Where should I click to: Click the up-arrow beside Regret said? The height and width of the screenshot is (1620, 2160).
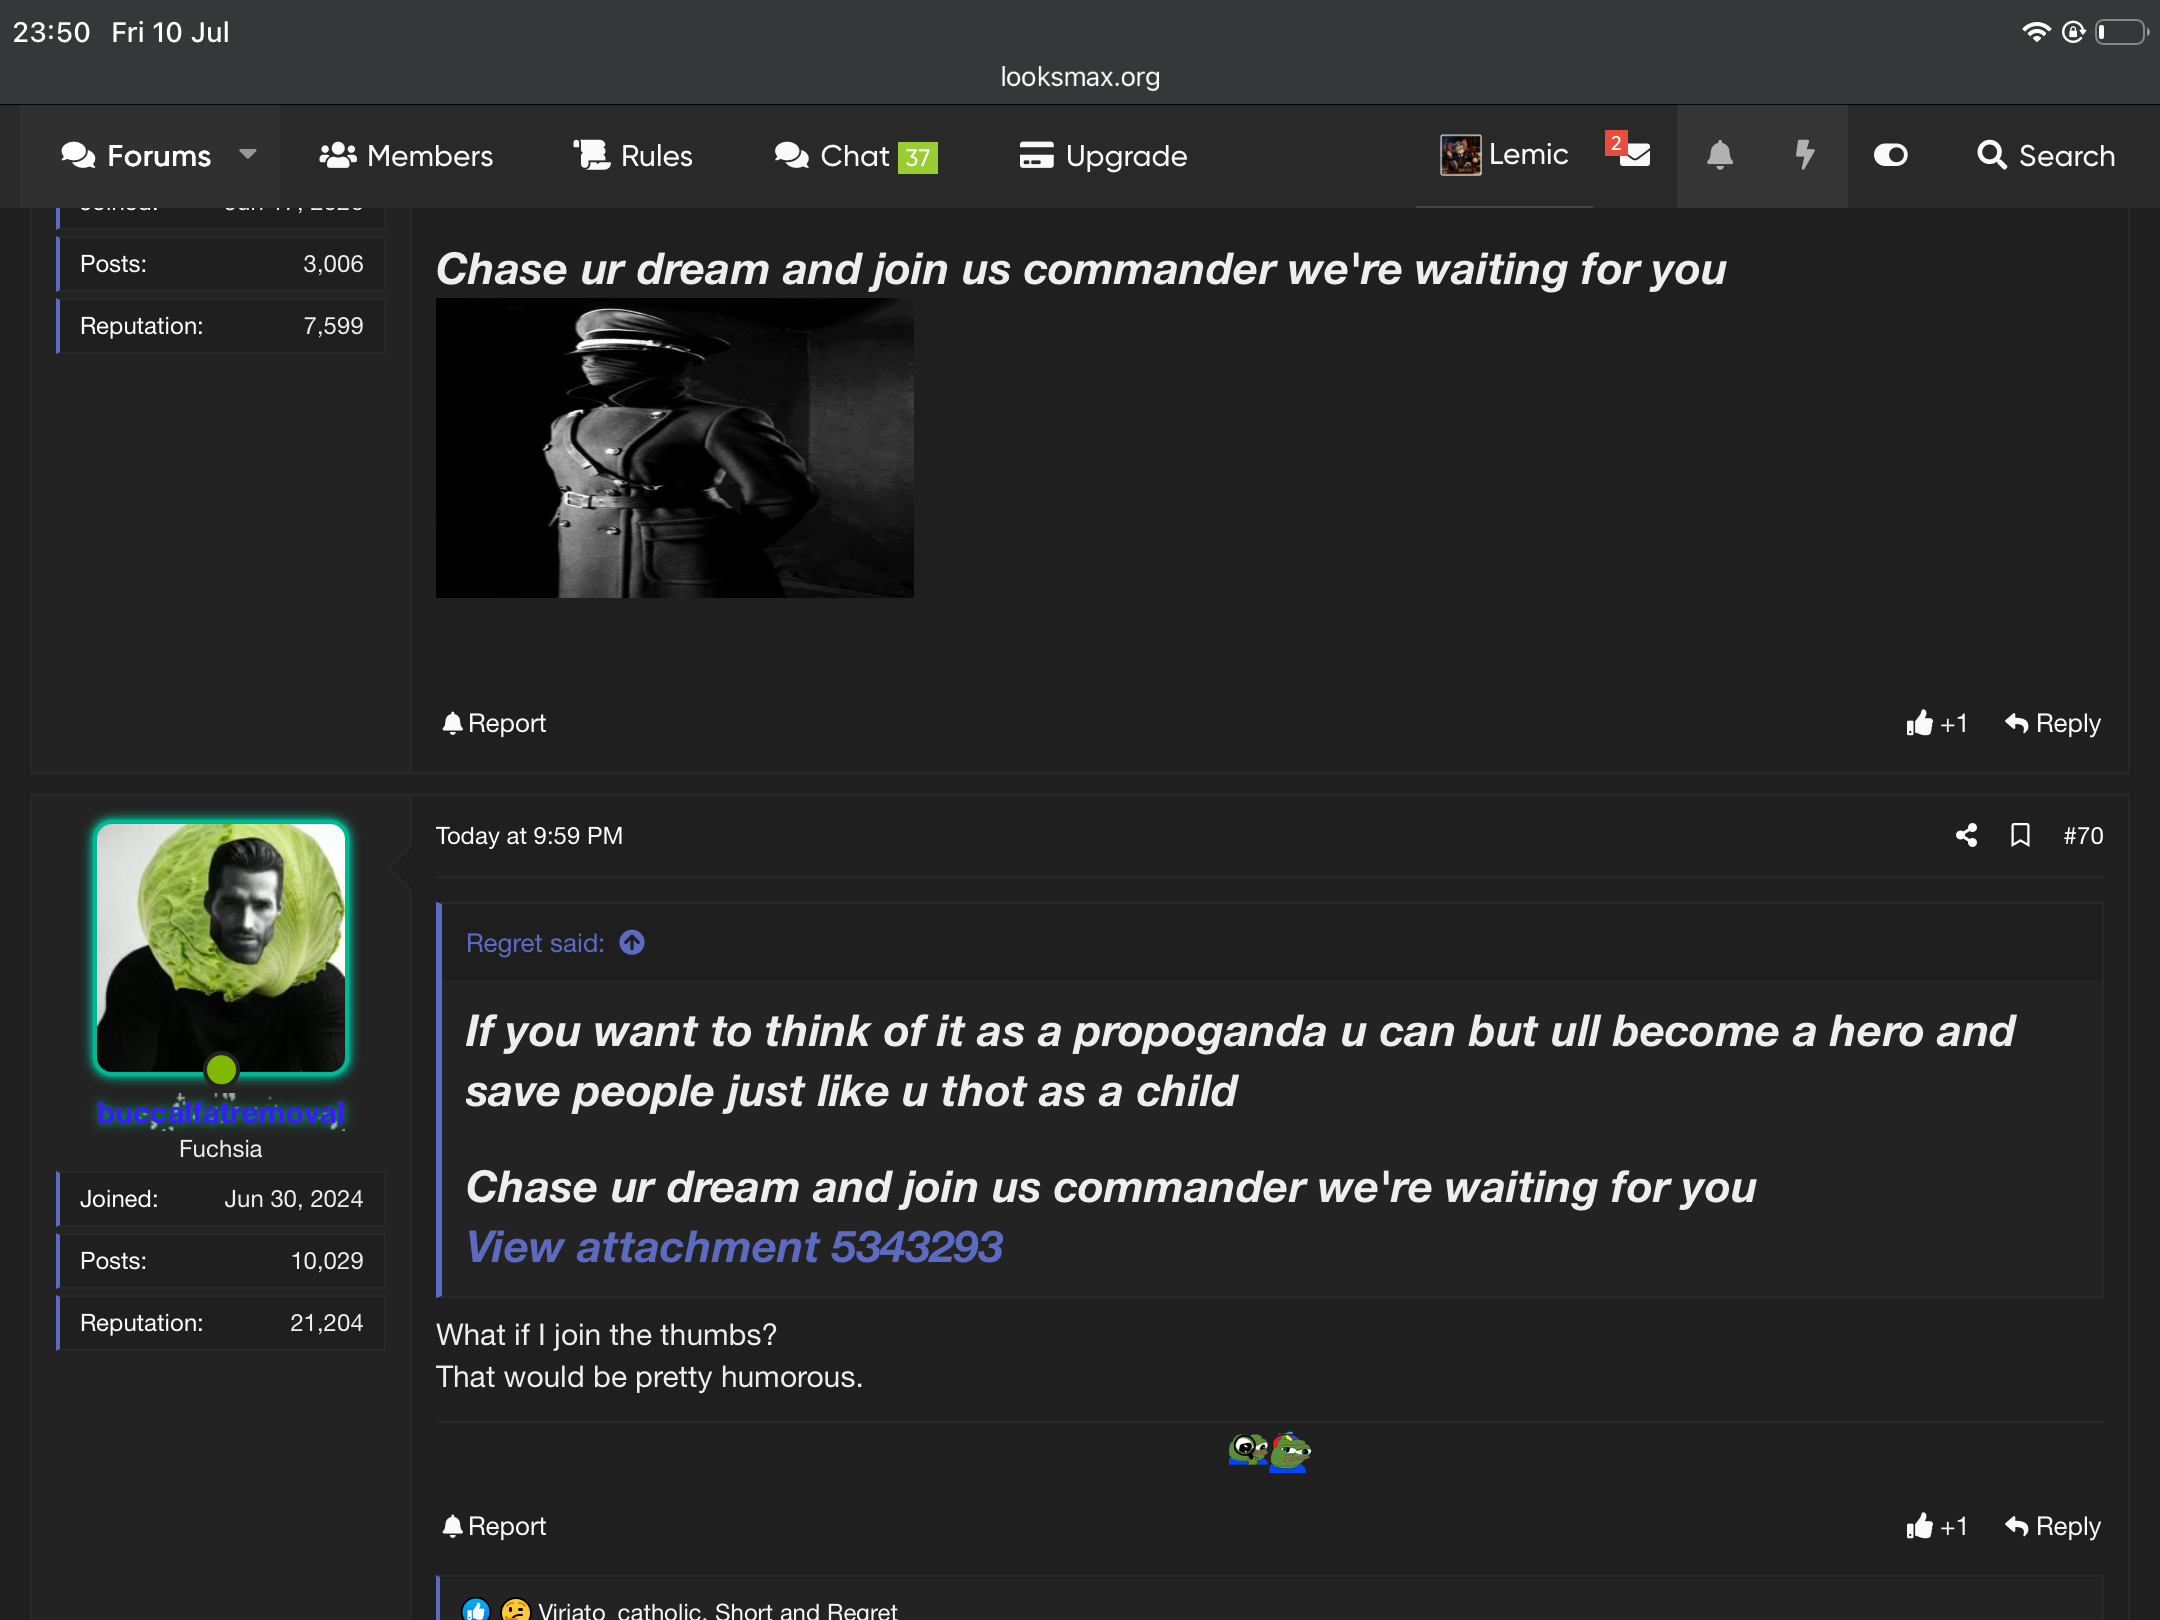click(632, 943)
